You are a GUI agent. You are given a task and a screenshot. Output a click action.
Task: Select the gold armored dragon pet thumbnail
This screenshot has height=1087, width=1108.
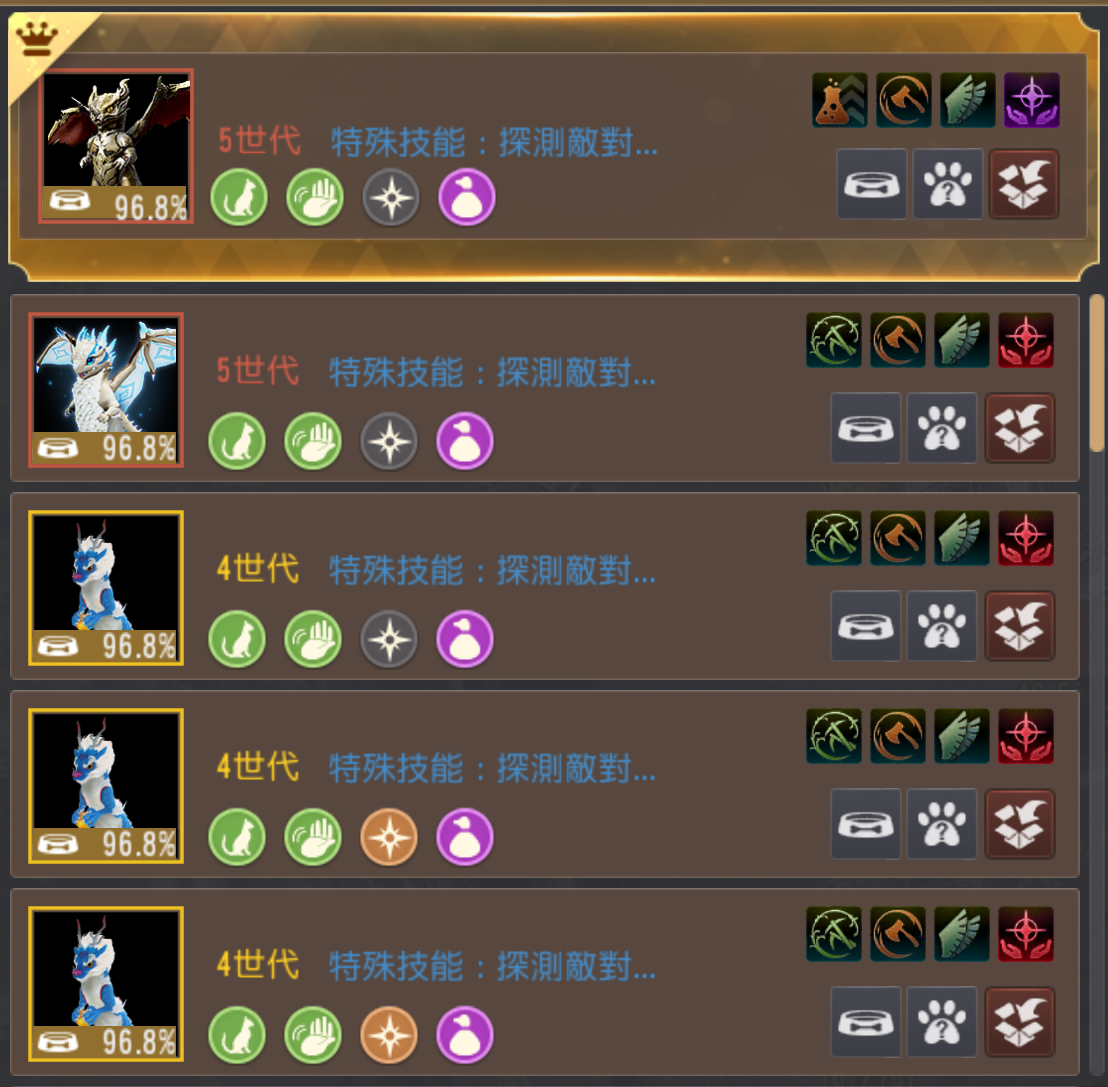pos(117,146)
